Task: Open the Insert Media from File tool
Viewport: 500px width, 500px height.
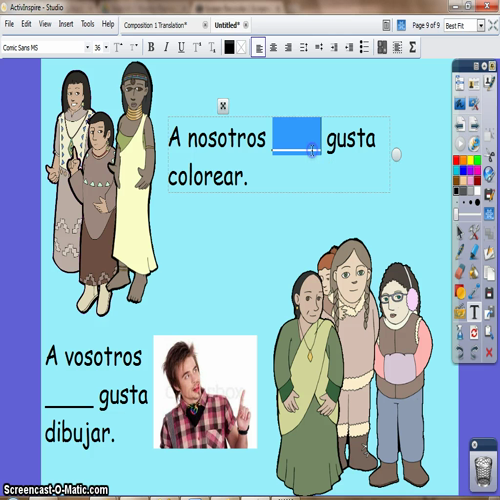Action: 460,312
